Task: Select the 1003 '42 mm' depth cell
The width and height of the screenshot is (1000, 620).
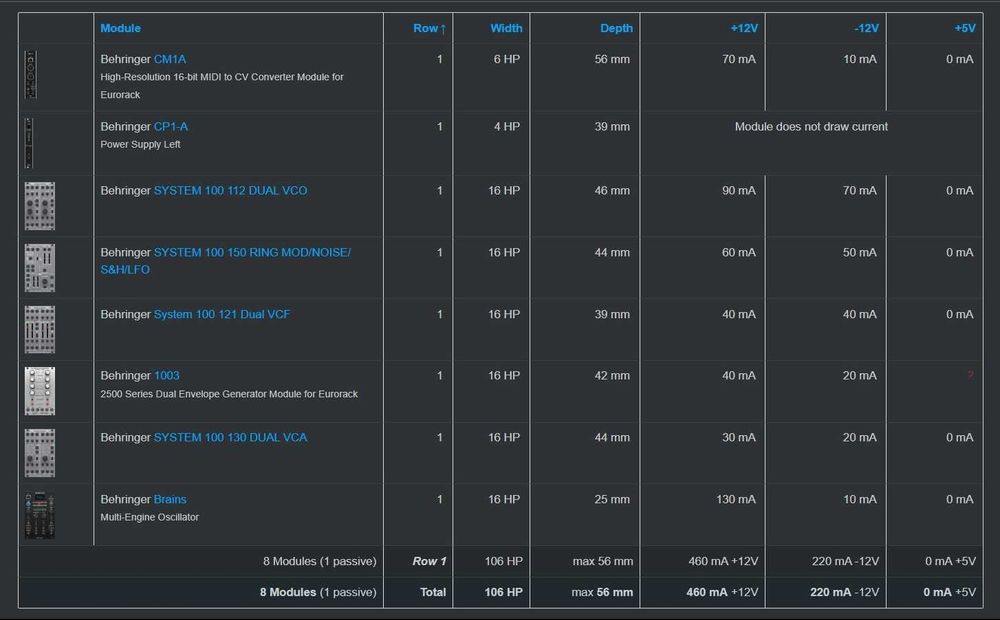Action: 612,376
